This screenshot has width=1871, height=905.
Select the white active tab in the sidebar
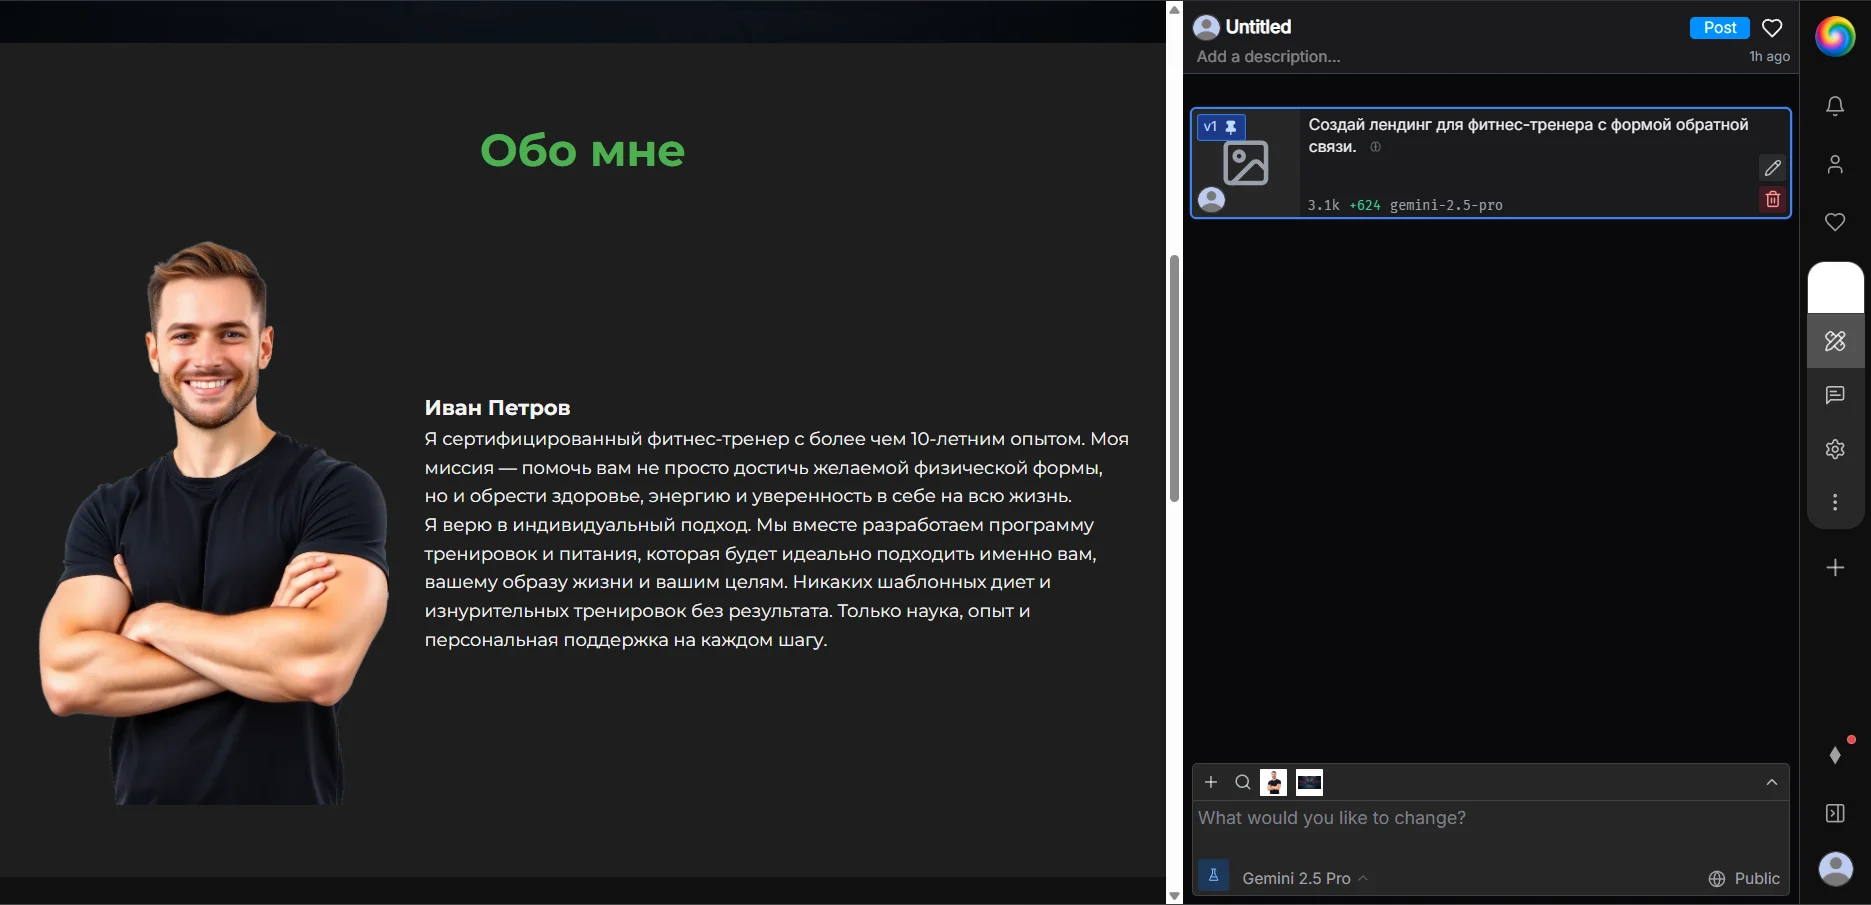pos(1836,287)
